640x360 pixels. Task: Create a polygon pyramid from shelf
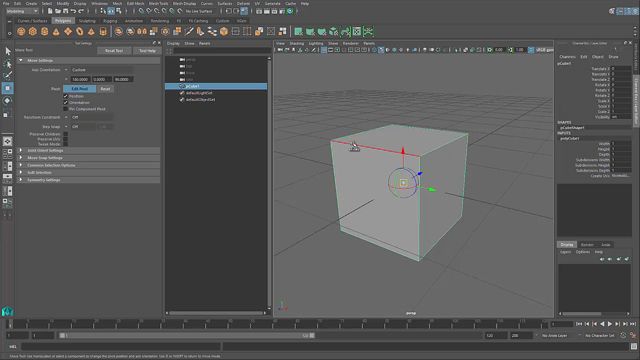click(x=91, y=31)
